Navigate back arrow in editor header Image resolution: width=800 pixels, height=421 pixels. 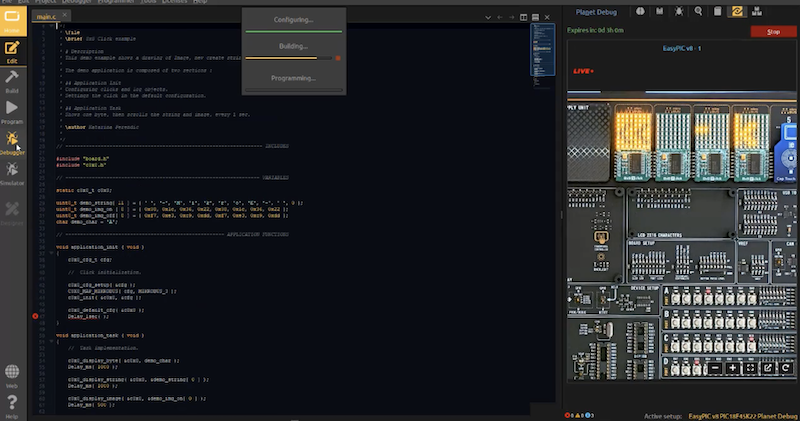499,17
